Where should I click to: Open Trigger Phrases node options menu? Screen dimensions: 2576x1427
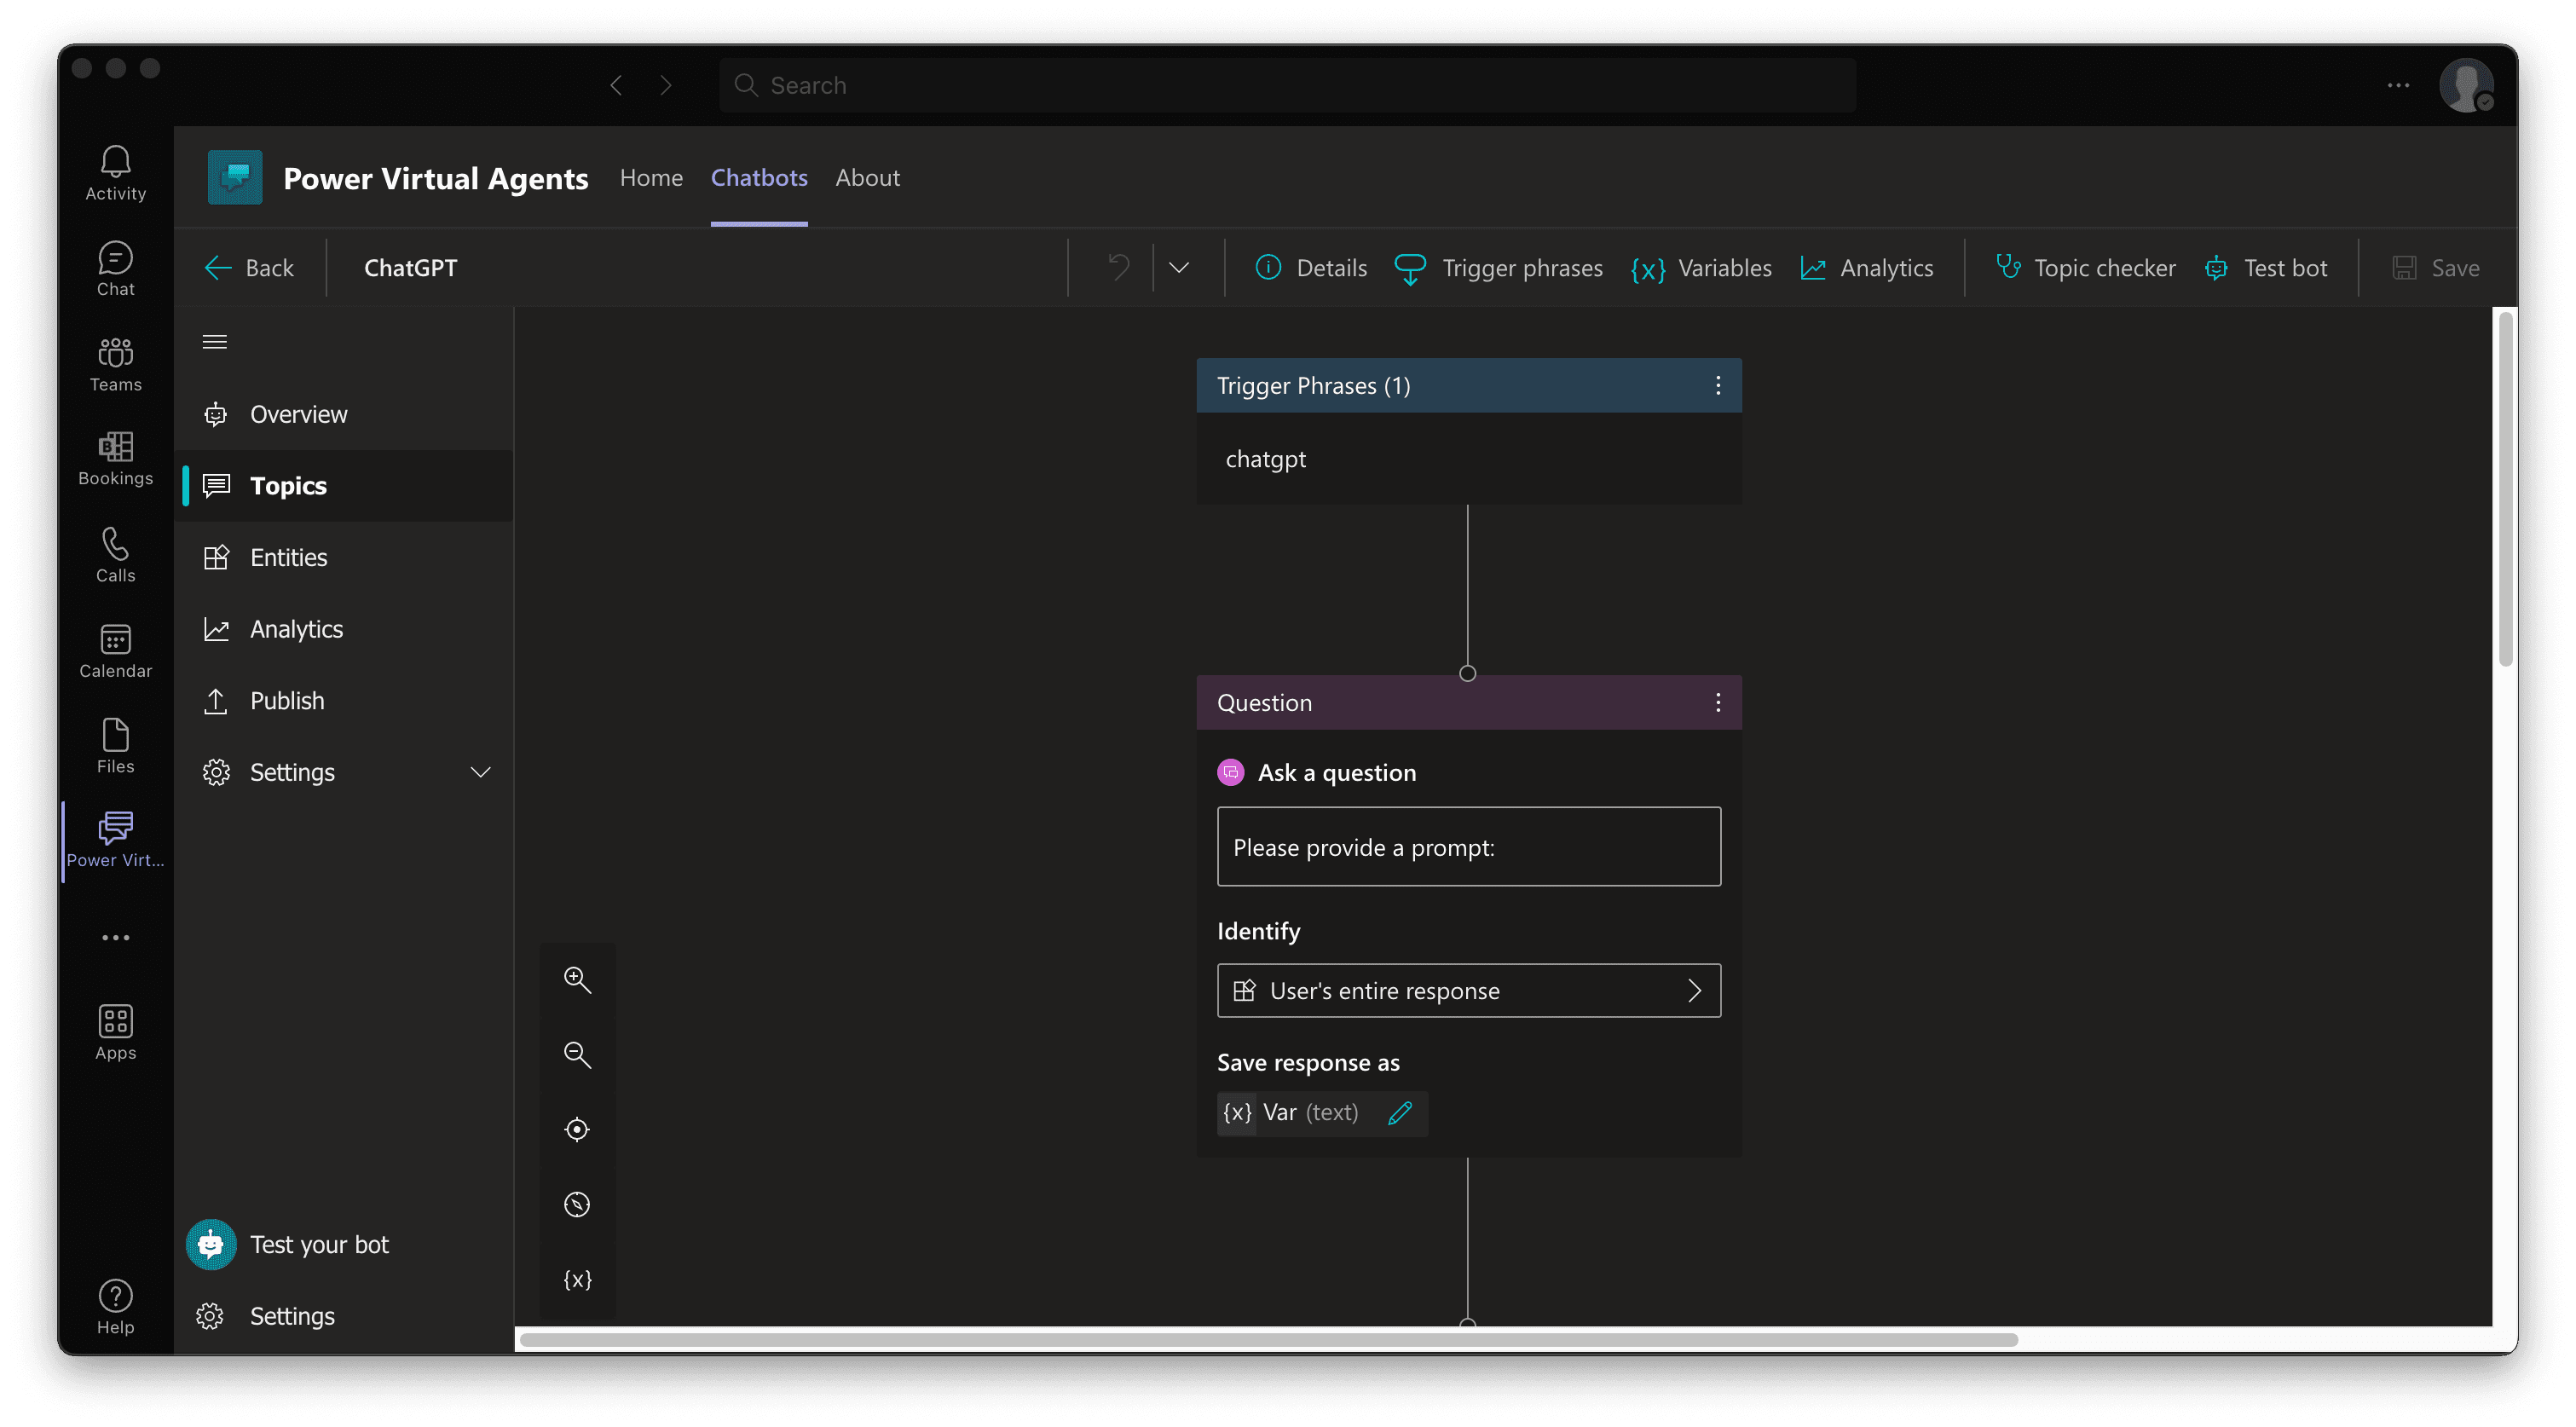1718,386
